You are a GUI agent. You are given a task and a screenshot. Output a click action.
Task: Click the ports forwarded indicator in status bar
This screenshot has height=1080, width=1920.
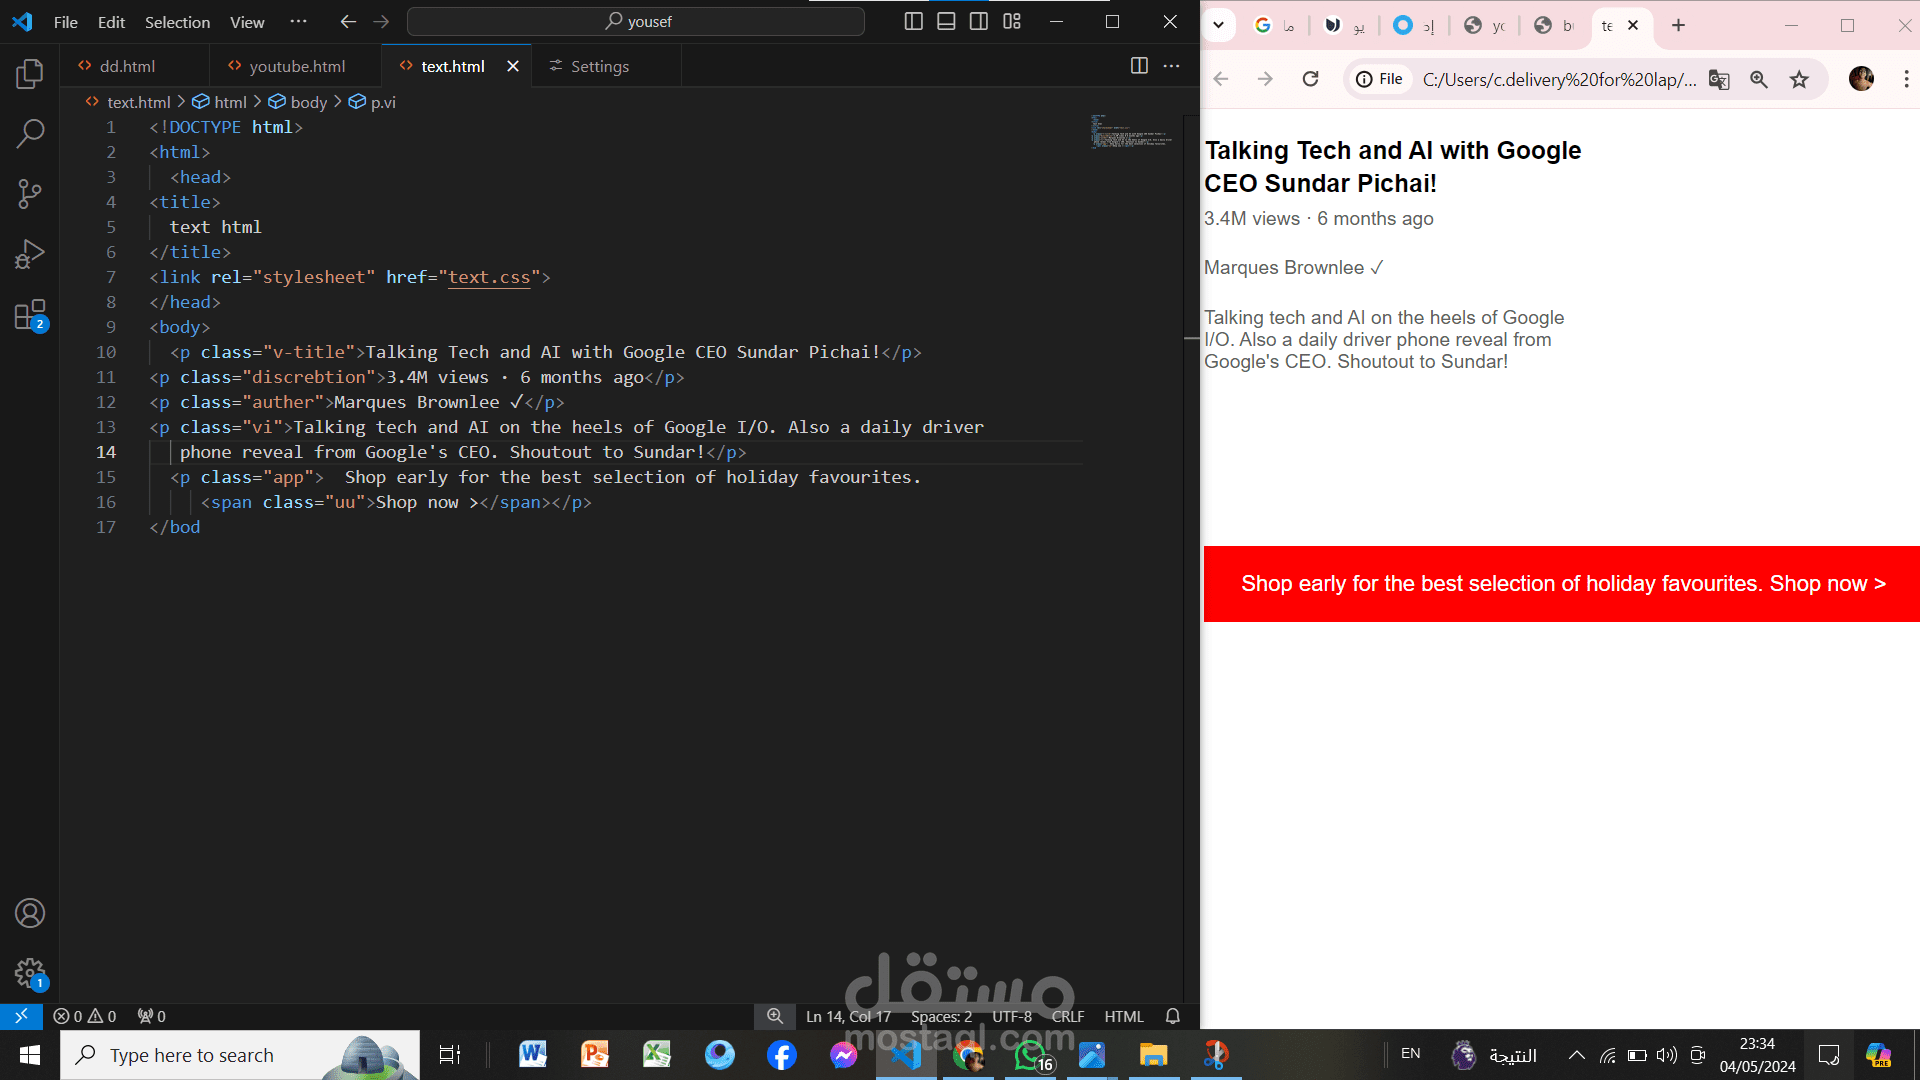coord(152,1016)
